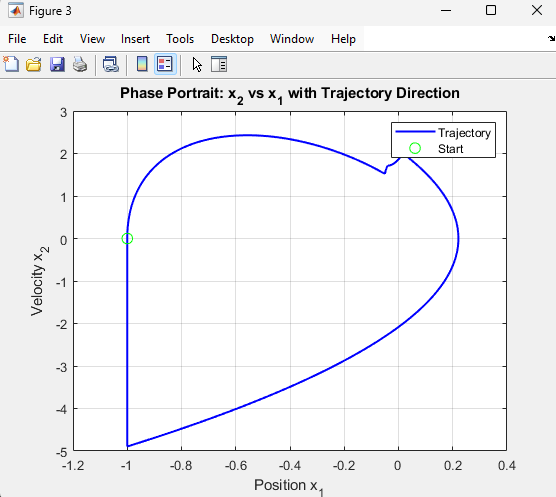Open the View menu

click(92, 39)
